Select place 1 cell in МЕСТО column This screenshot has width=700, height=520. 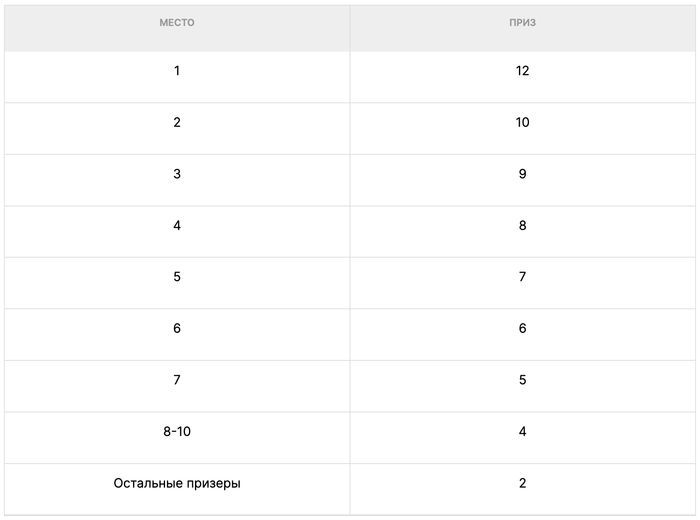(x=177, y=71)
